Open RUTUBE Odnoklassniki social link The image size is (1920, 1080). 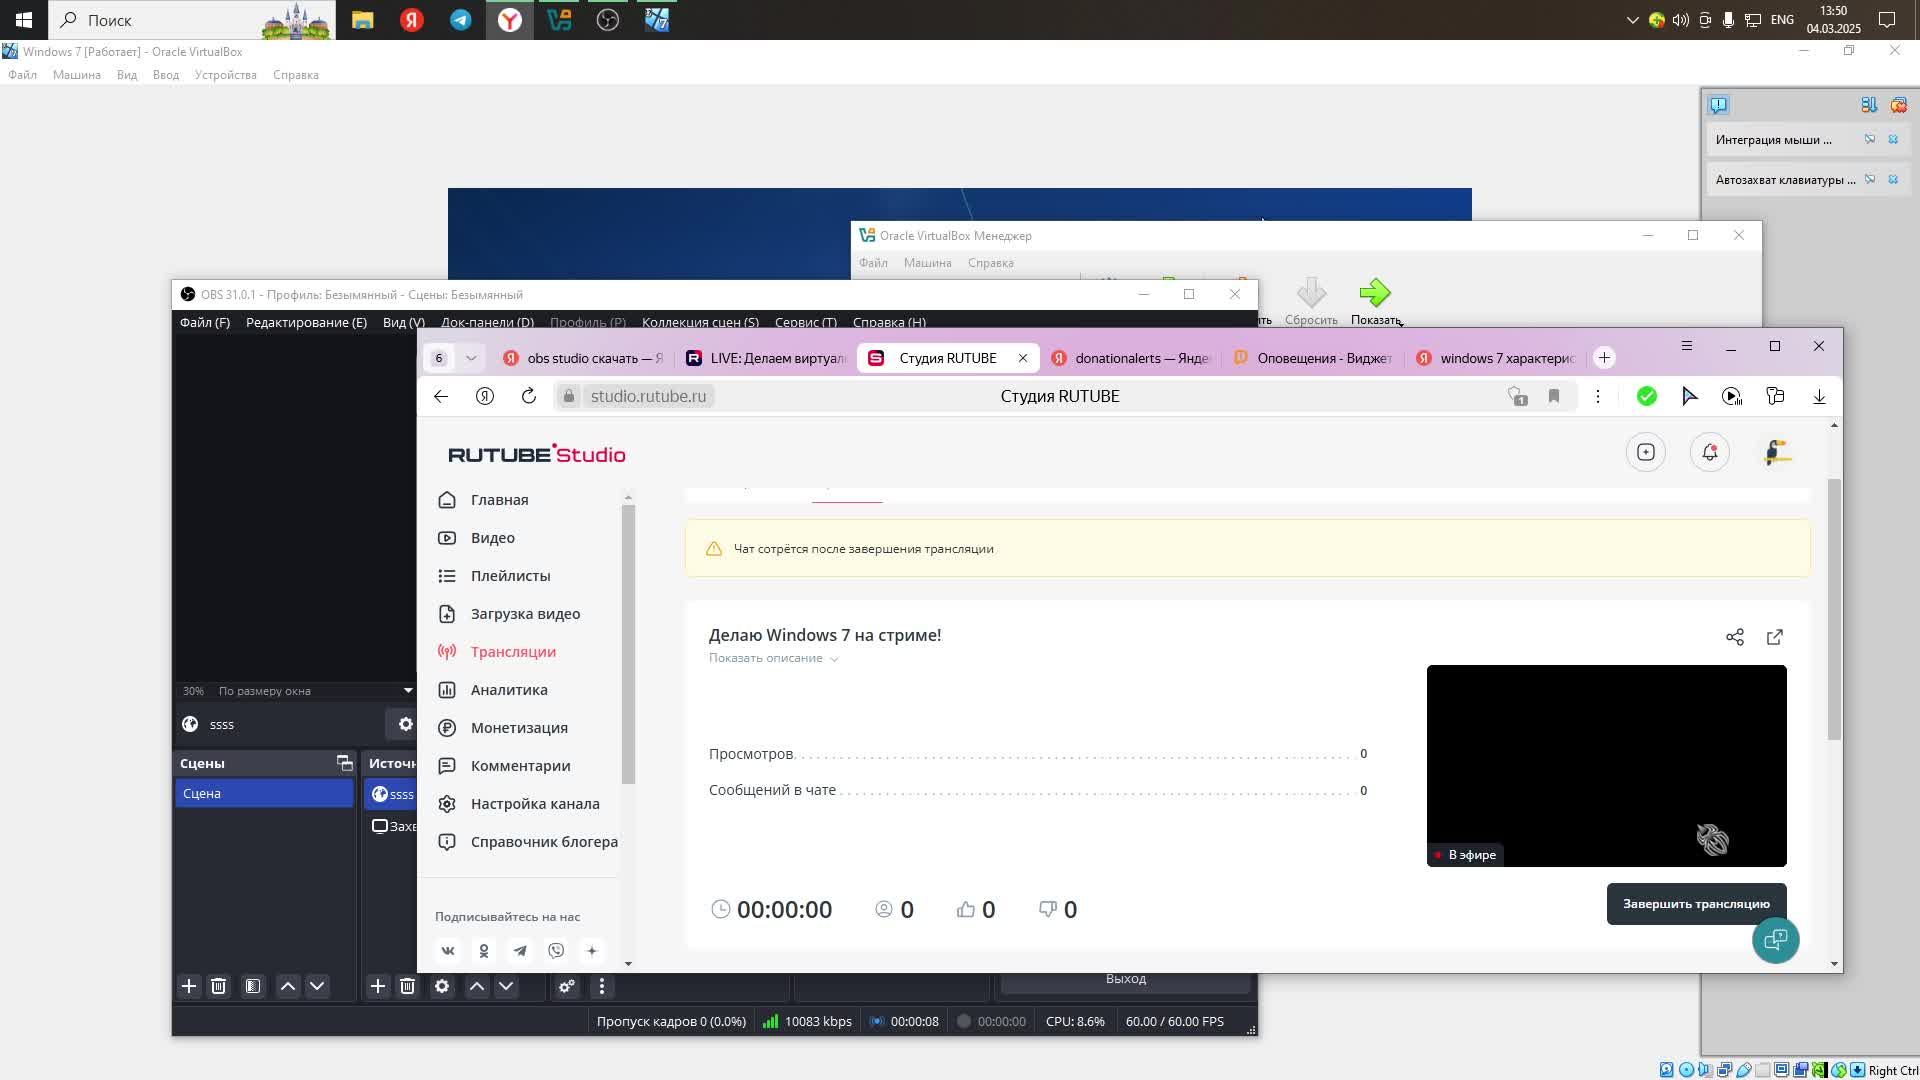pos(484,951)
